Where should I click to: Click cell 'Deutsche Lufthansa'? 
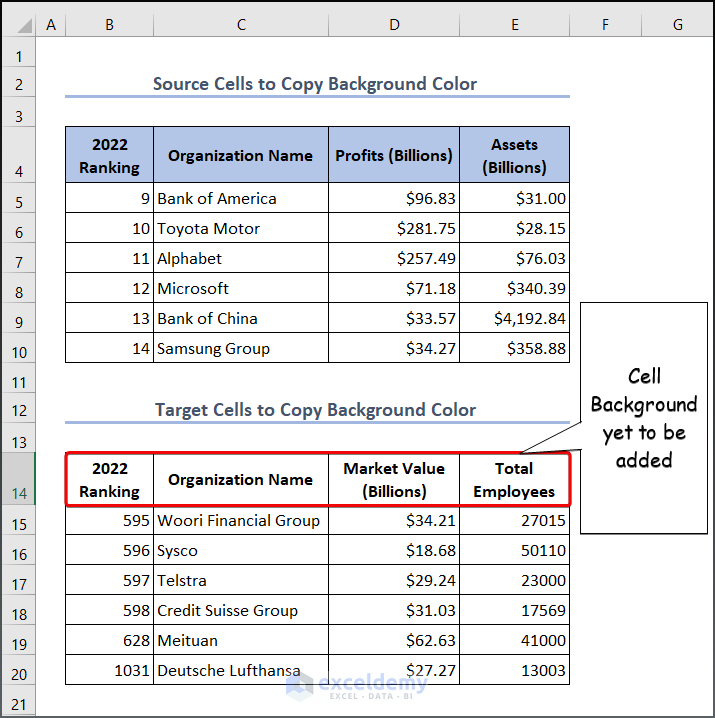241,670
